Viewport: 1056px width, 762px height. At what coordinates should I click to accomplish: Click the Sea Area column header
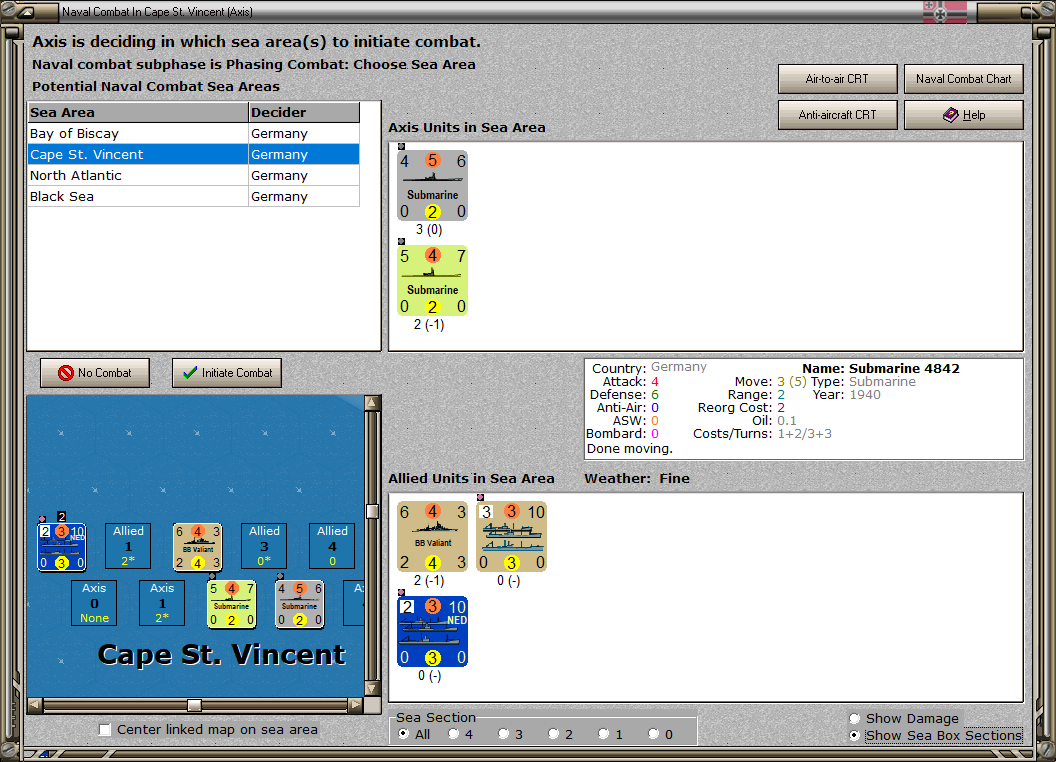tap(138, 113)
